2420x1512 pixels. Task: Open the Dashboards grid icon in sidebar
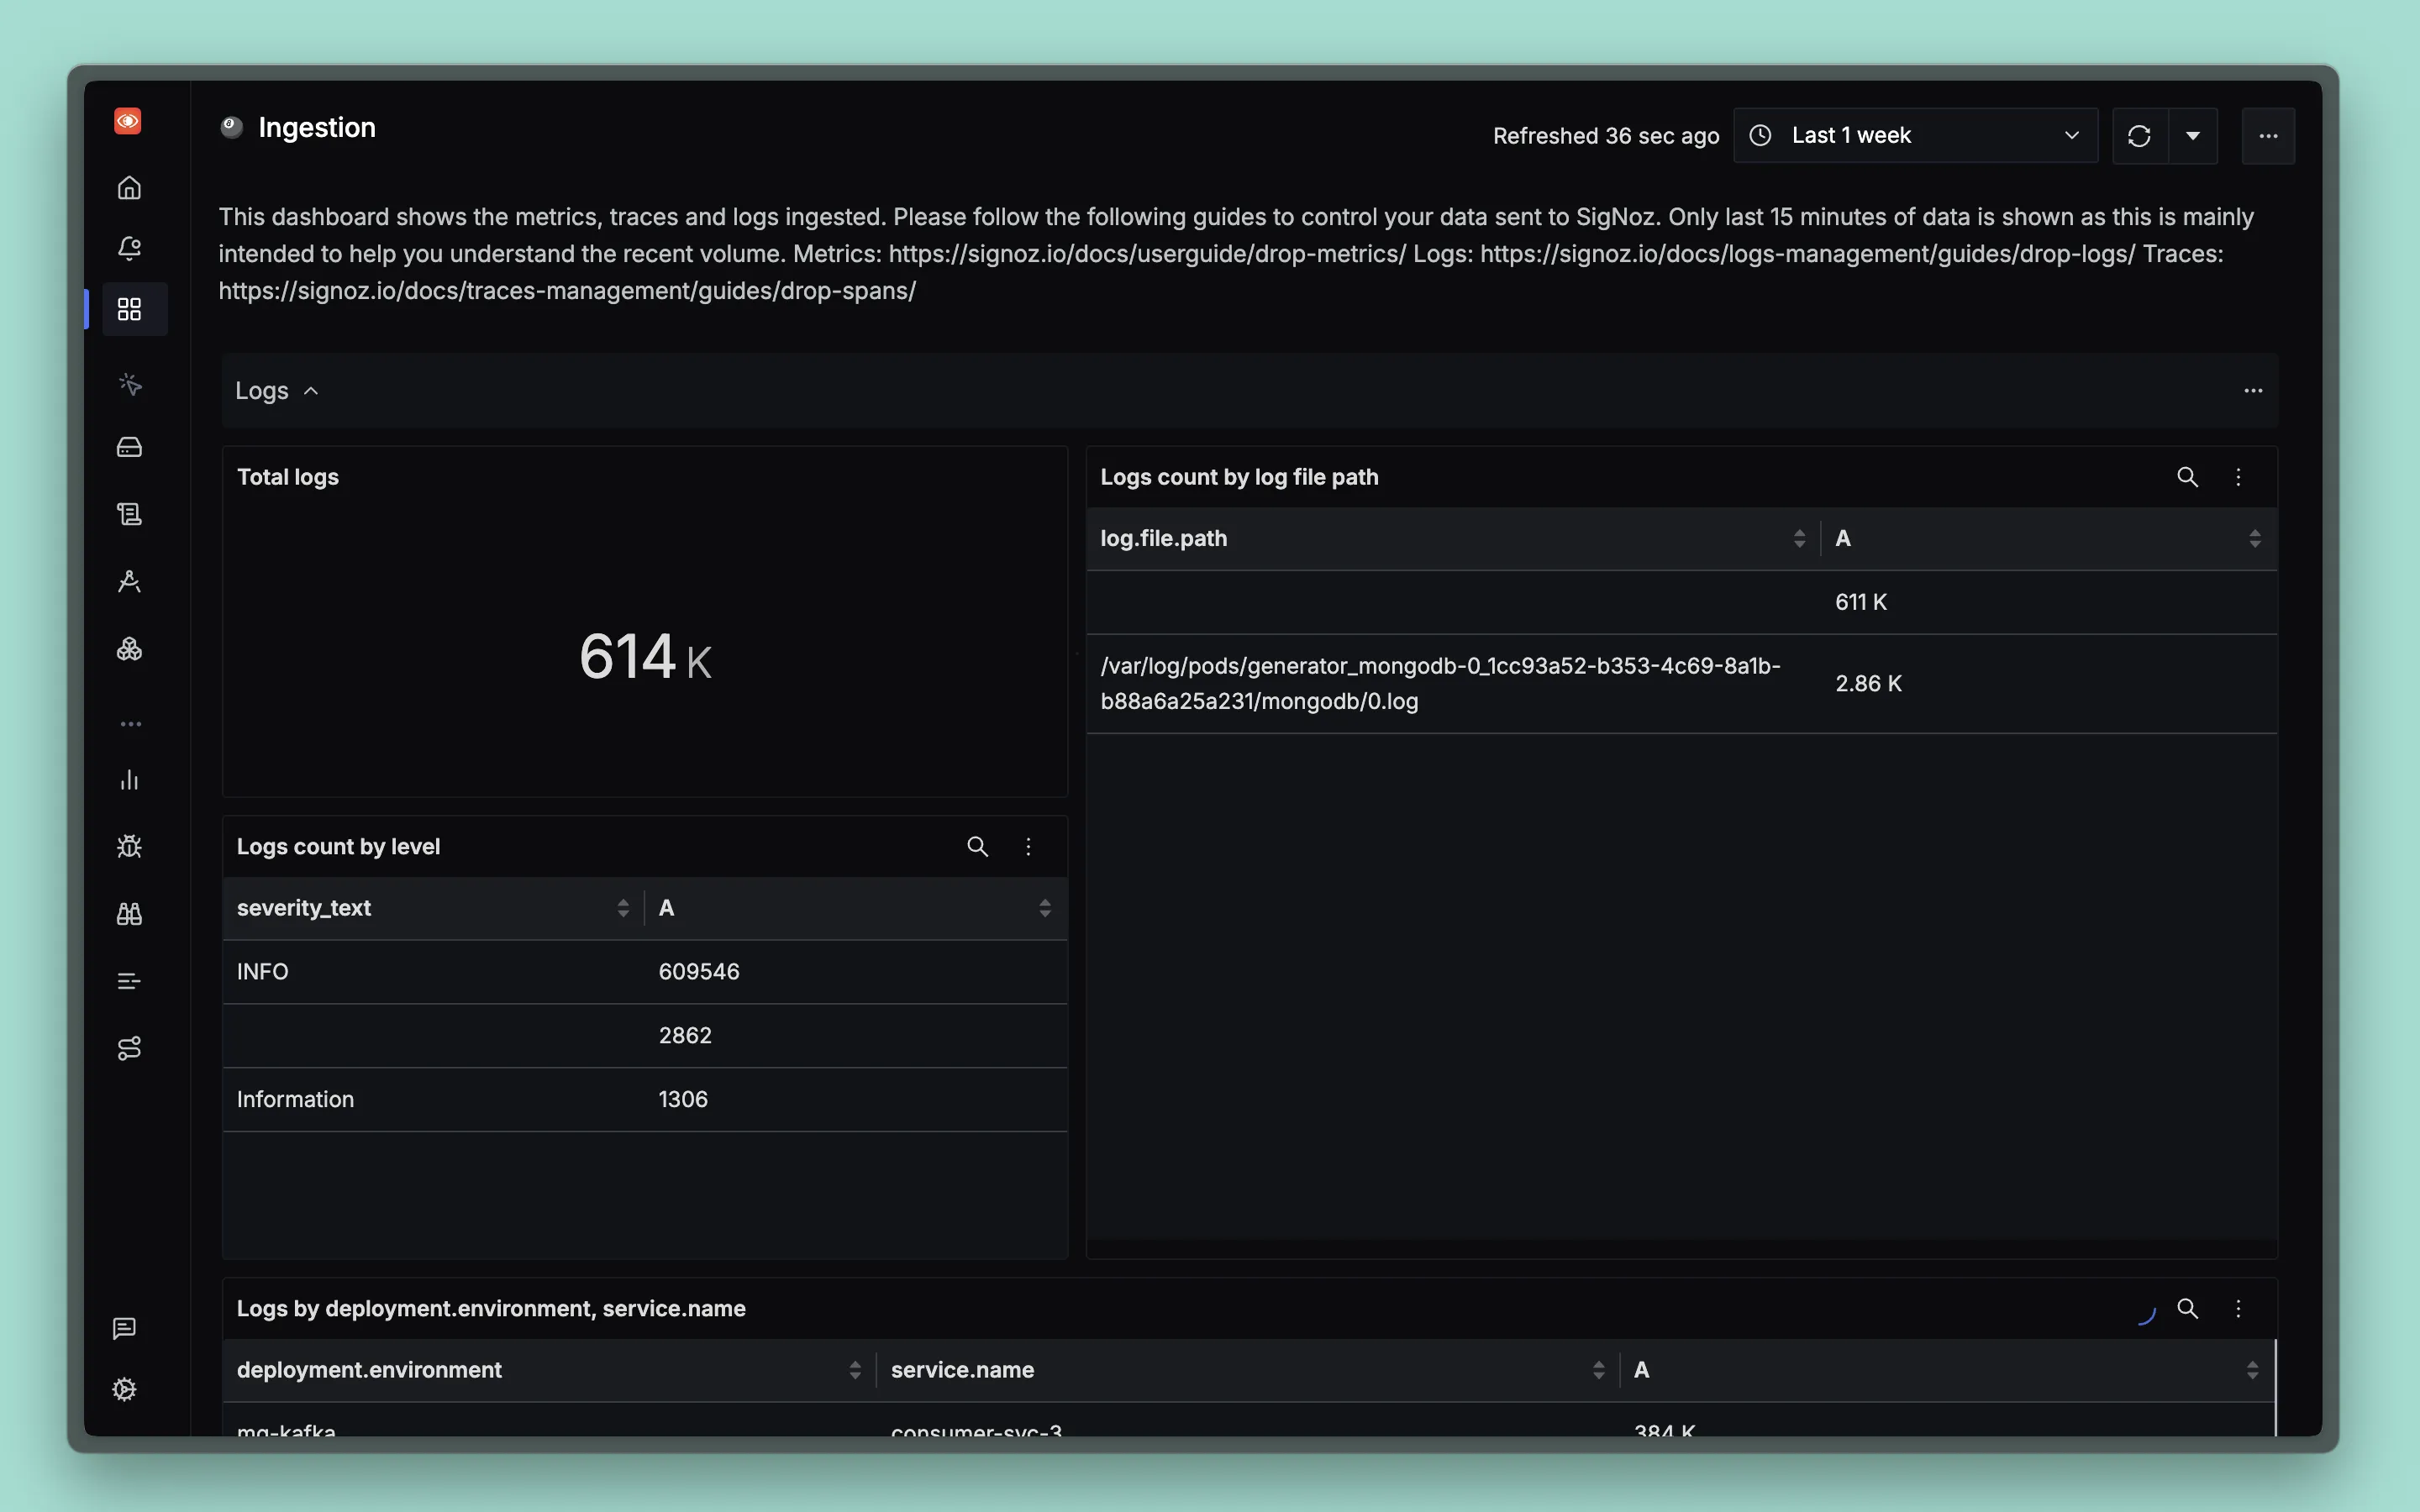point(129,309)
